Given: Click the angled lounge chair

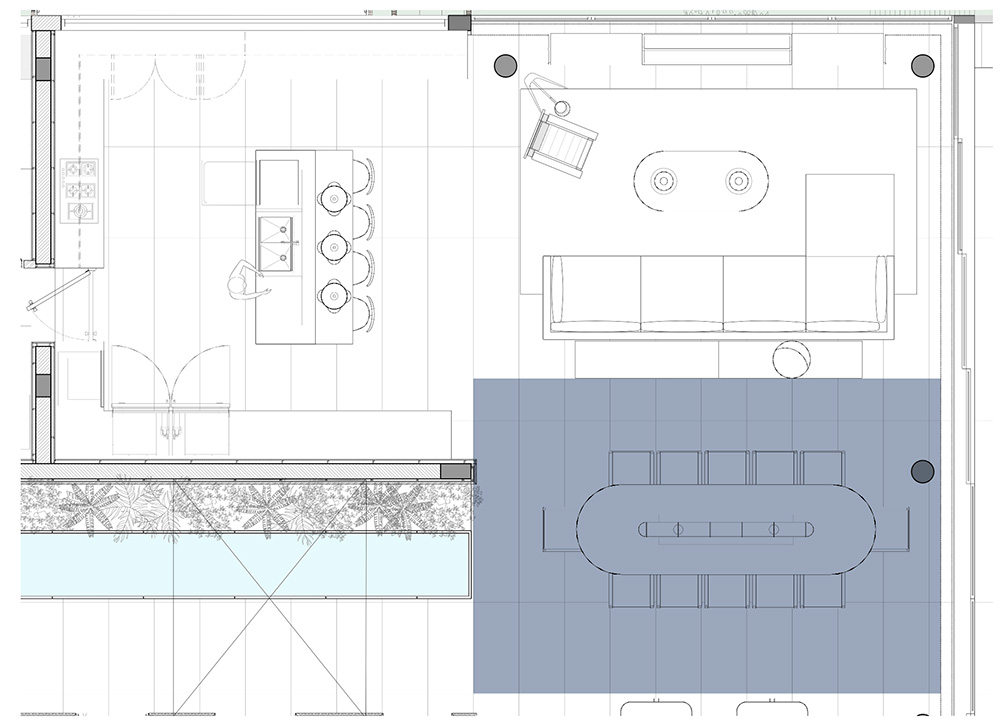Looking at the screenshot, I should tap(561, 137).
